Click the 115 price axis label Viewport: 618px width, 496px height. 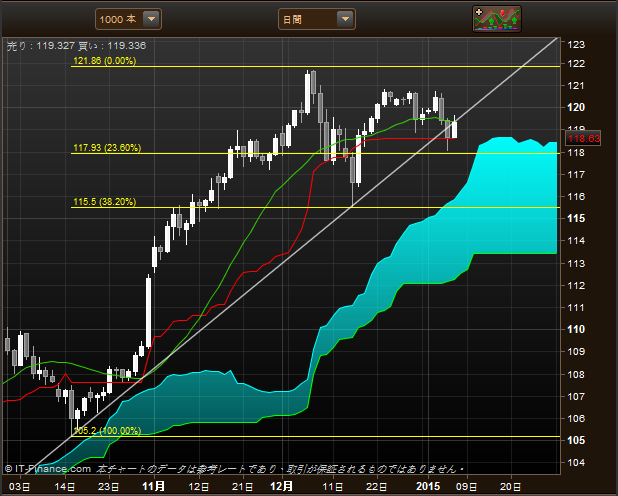click(576, 218)
